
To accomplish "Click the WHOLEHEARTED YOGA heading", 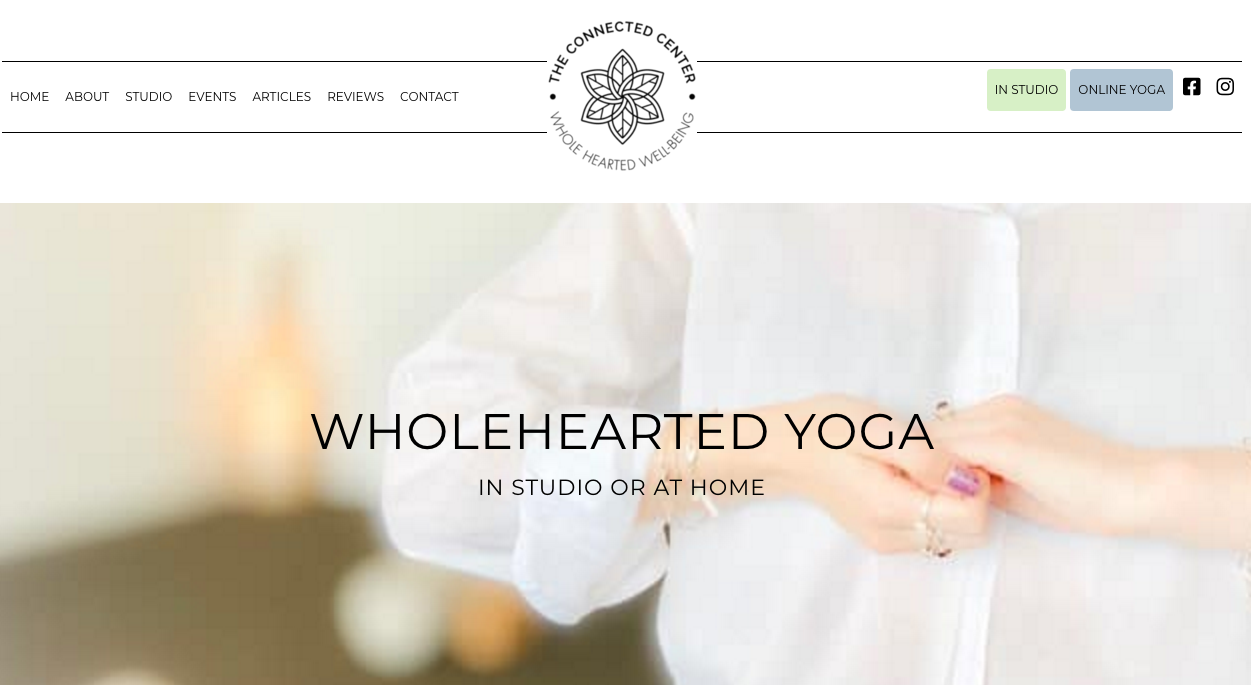I will (622, 431).
